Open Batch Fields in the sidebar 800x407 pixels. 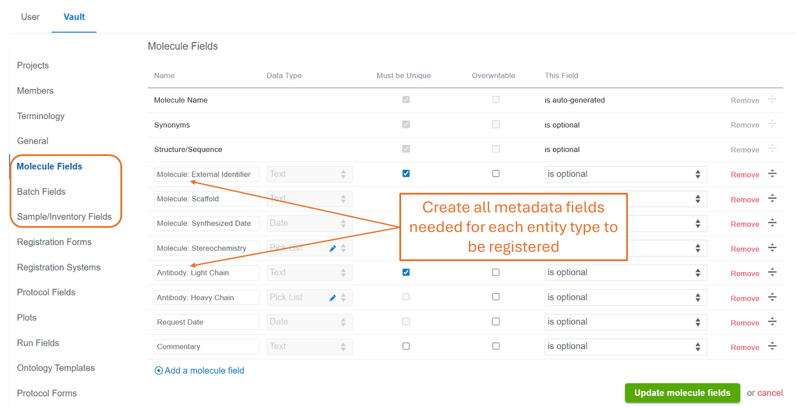click(x=41, y=191)
